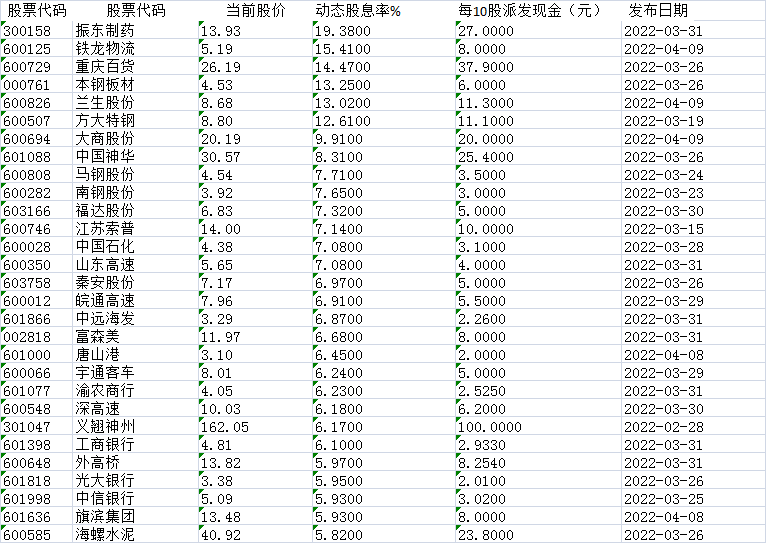This screenshot has width=766, height=543.
Task: Click the stock name 振东制药
Action: click(x=105, y=31)
